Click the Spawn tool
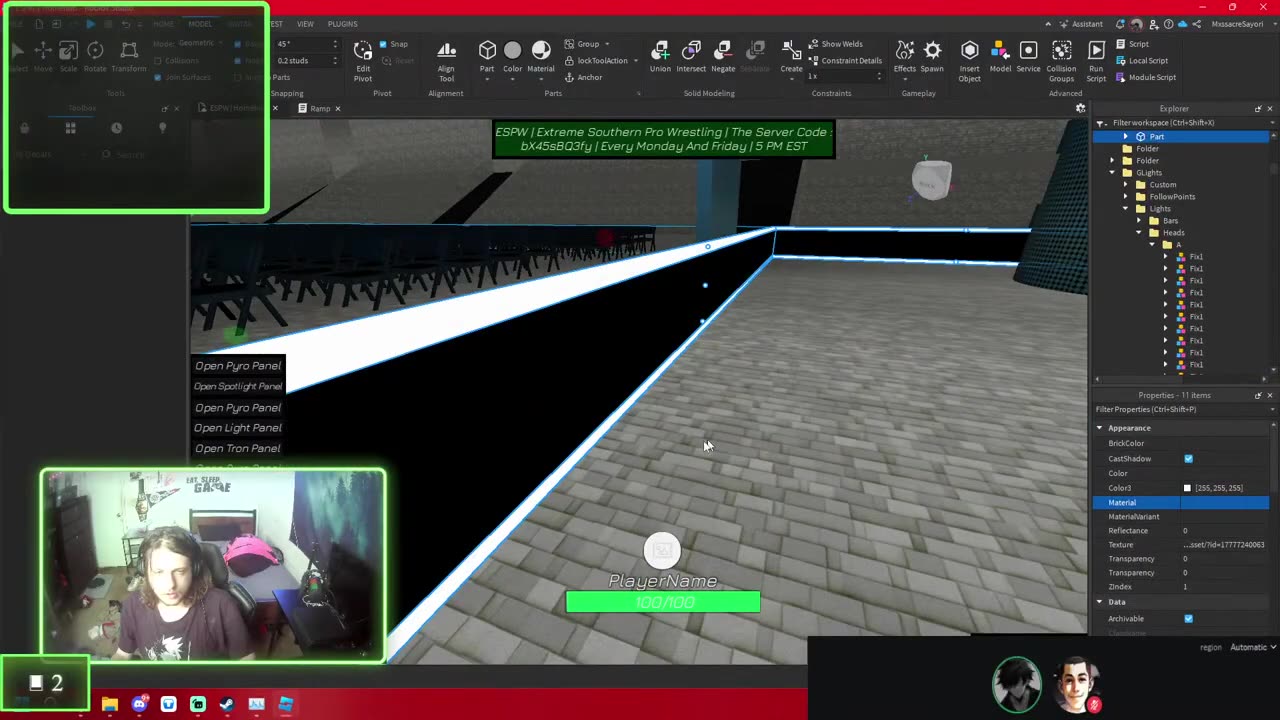Image resolution: width=1280 pixels, height=720 pixels. pos(932,56)
